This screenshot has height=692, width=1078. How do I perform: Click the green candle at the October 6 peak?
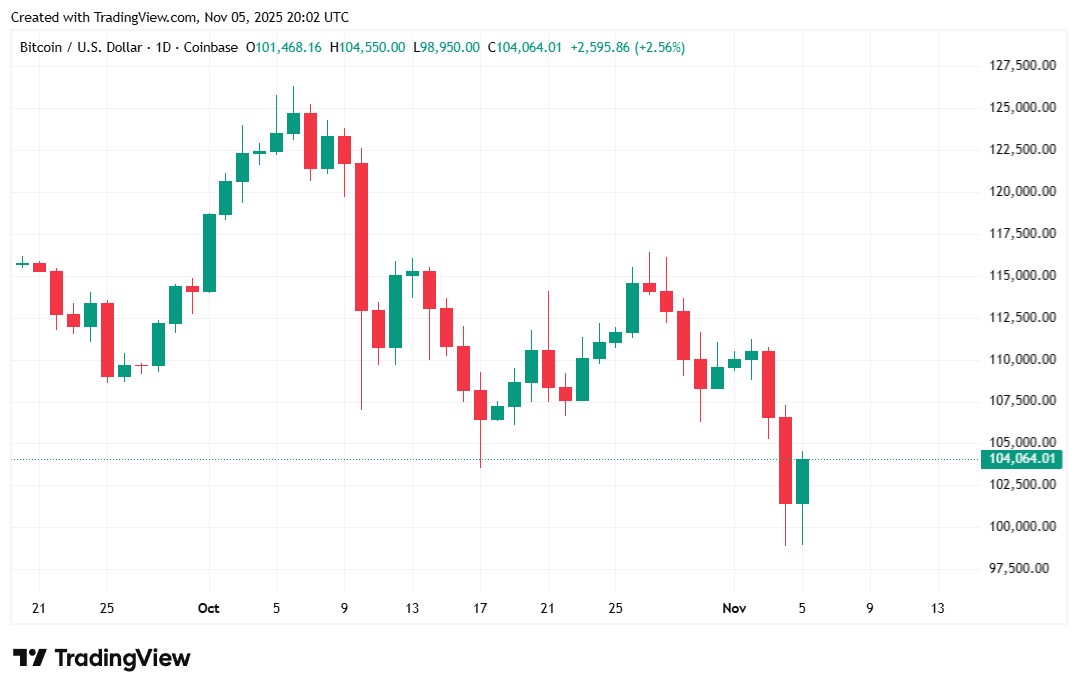coord(293,122)
